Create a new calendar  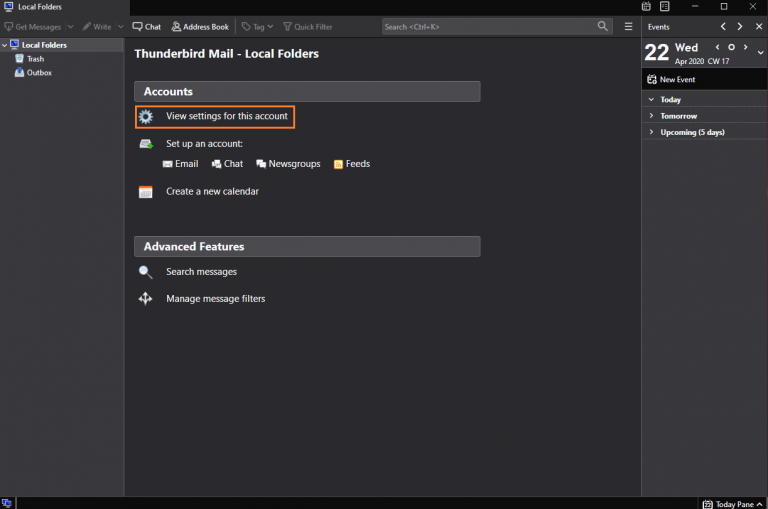pos(212,192)
